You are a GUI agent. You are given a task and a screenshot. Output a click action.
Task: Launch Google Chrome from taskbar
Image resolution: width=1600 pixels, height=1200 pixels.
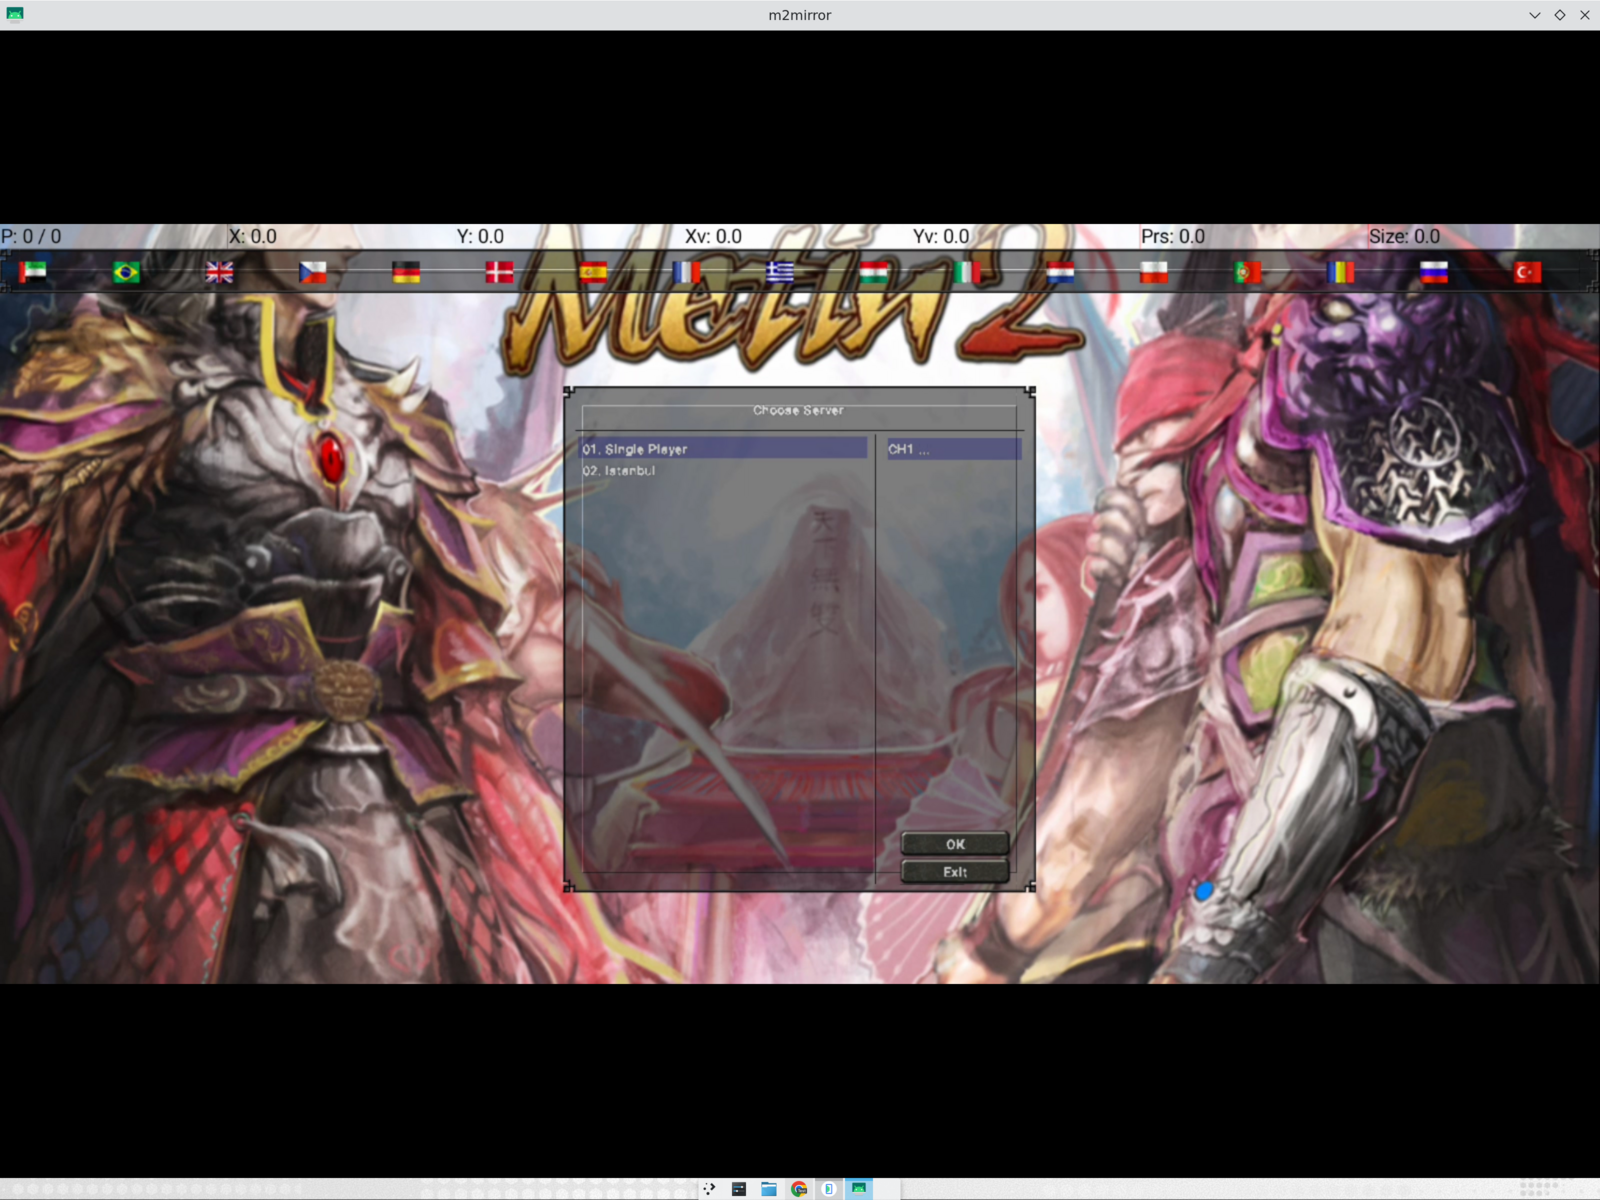(799, 1189)
